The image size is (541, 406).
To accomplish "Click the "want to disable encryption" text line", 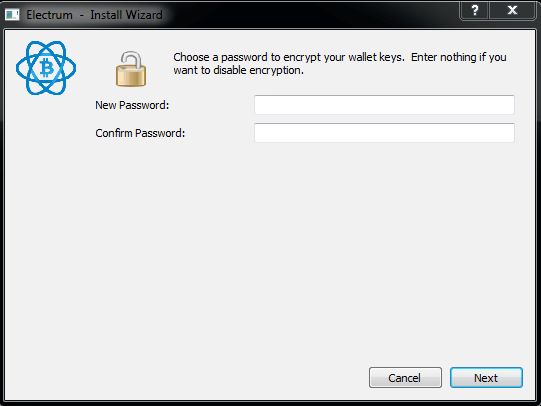I will tap(238, 70).
